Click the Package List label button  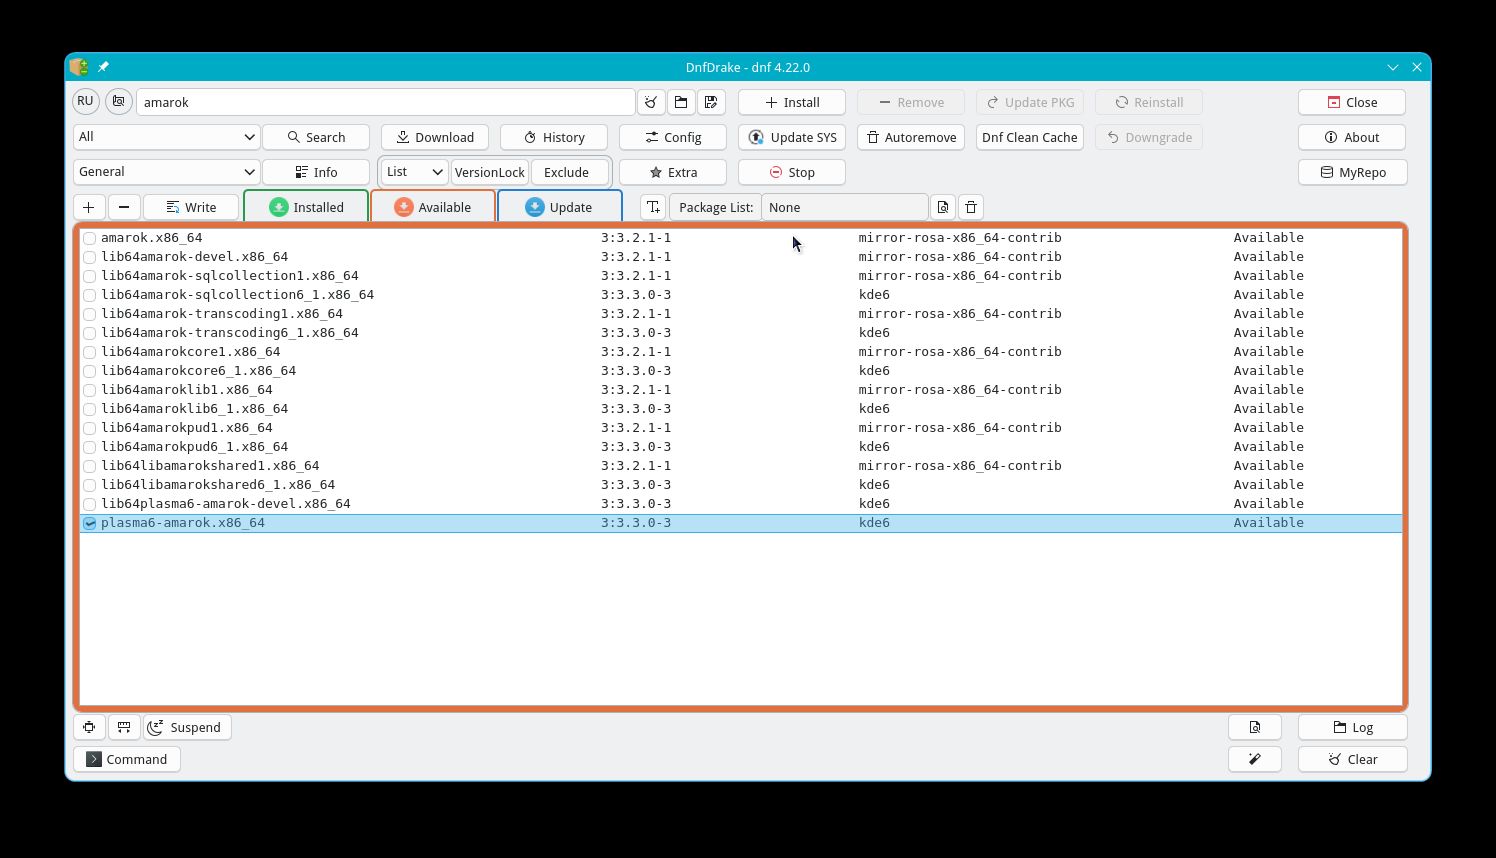click(x=715, y=207)
